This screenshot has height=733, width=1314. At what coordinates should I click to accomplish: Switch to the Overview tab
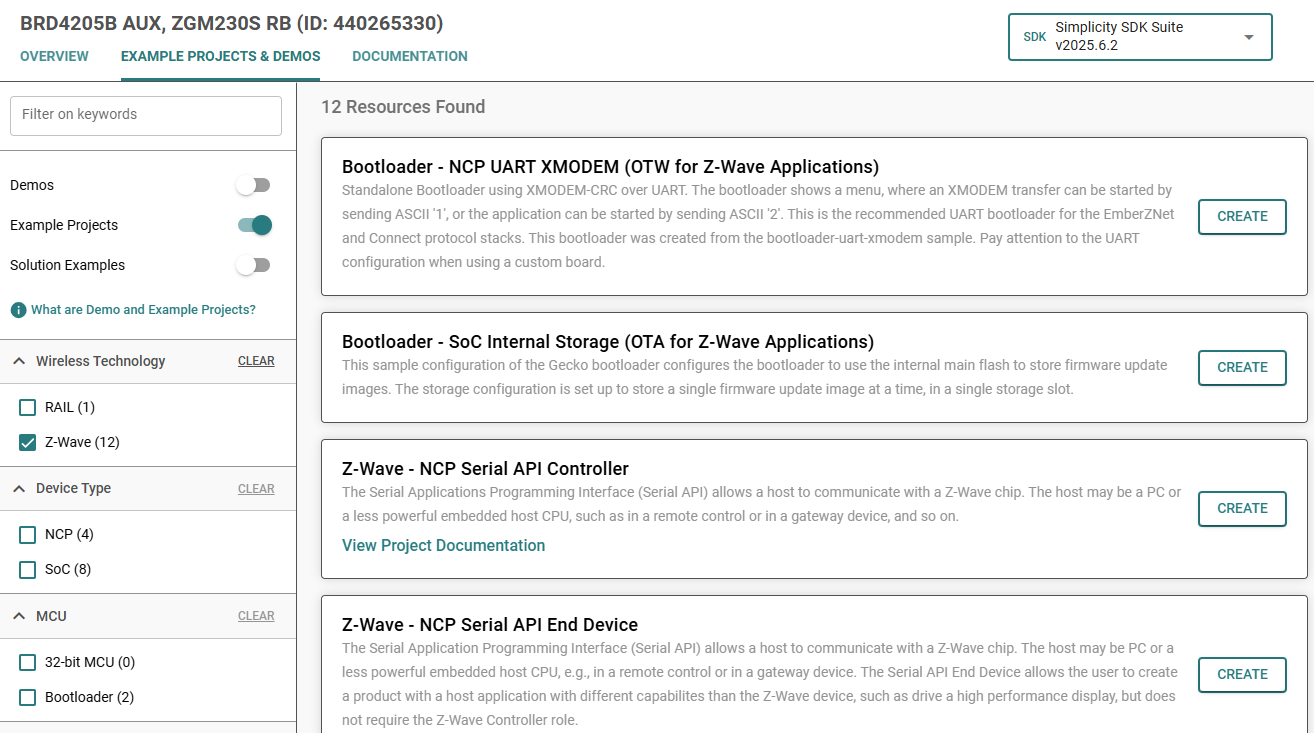[x=54, y=56]
